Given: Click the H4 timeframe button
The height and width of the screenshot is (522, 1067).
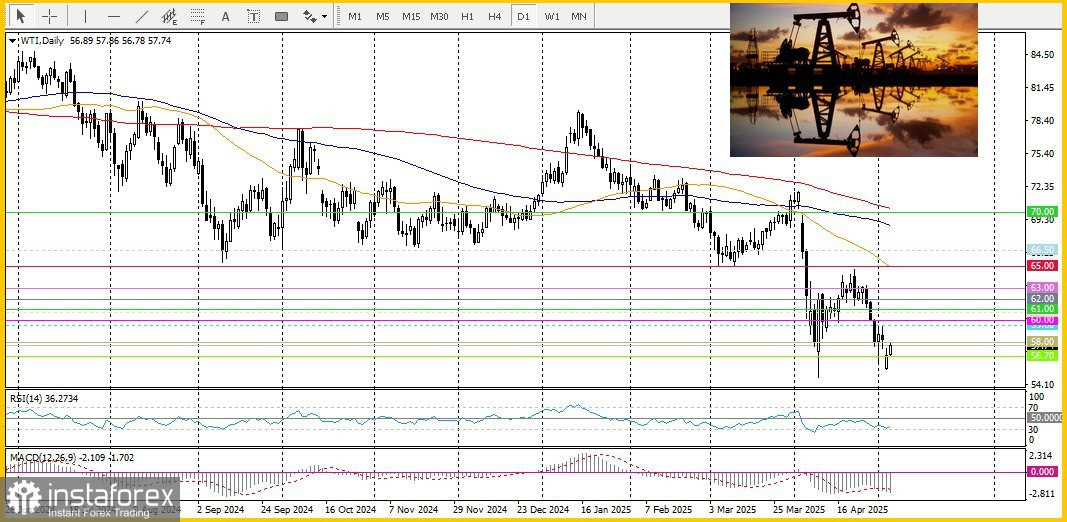Looking at the screenshot, I should (495, 16).
